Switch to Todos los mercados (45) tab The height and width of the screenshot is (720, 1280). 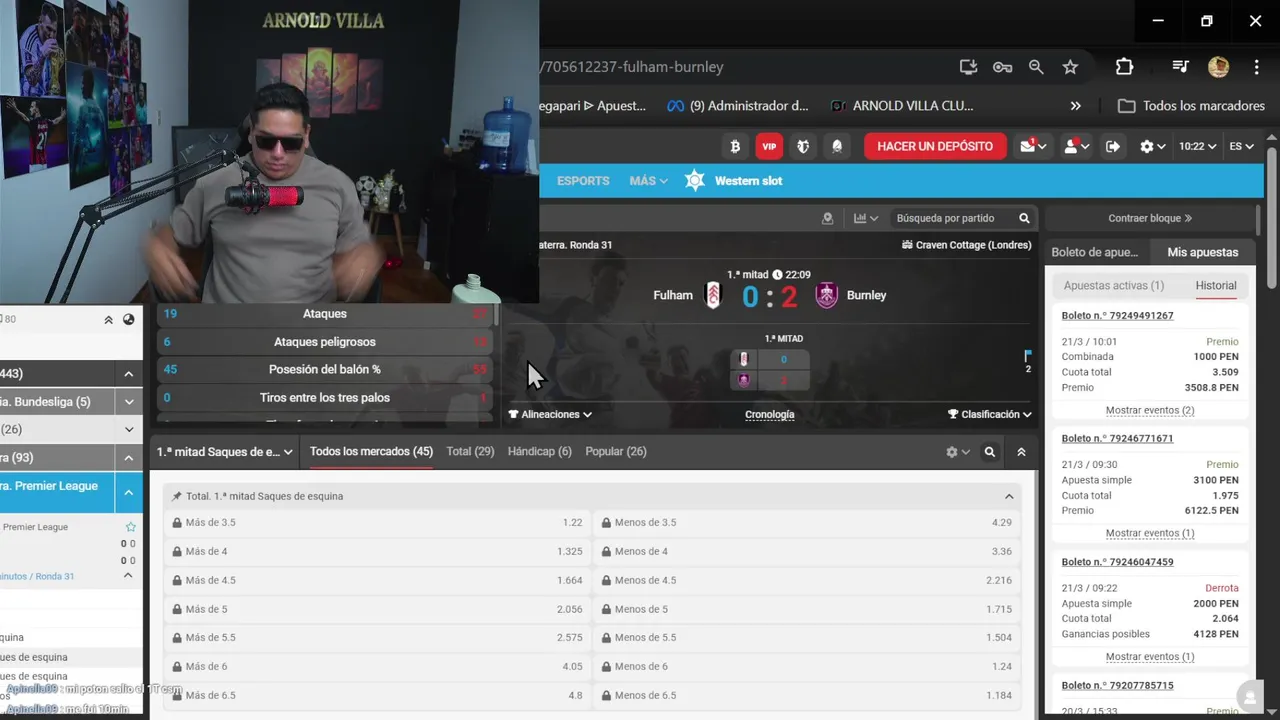(371, 452)
